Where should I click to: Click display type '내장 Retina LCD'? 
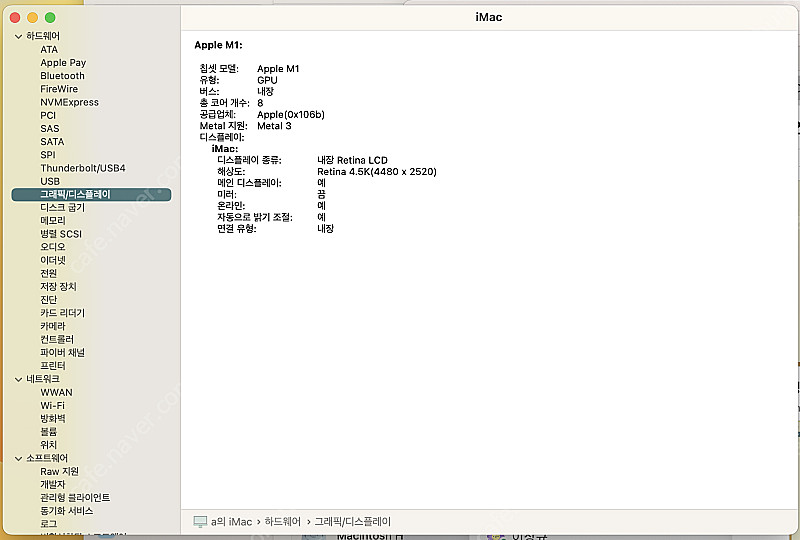352,160
